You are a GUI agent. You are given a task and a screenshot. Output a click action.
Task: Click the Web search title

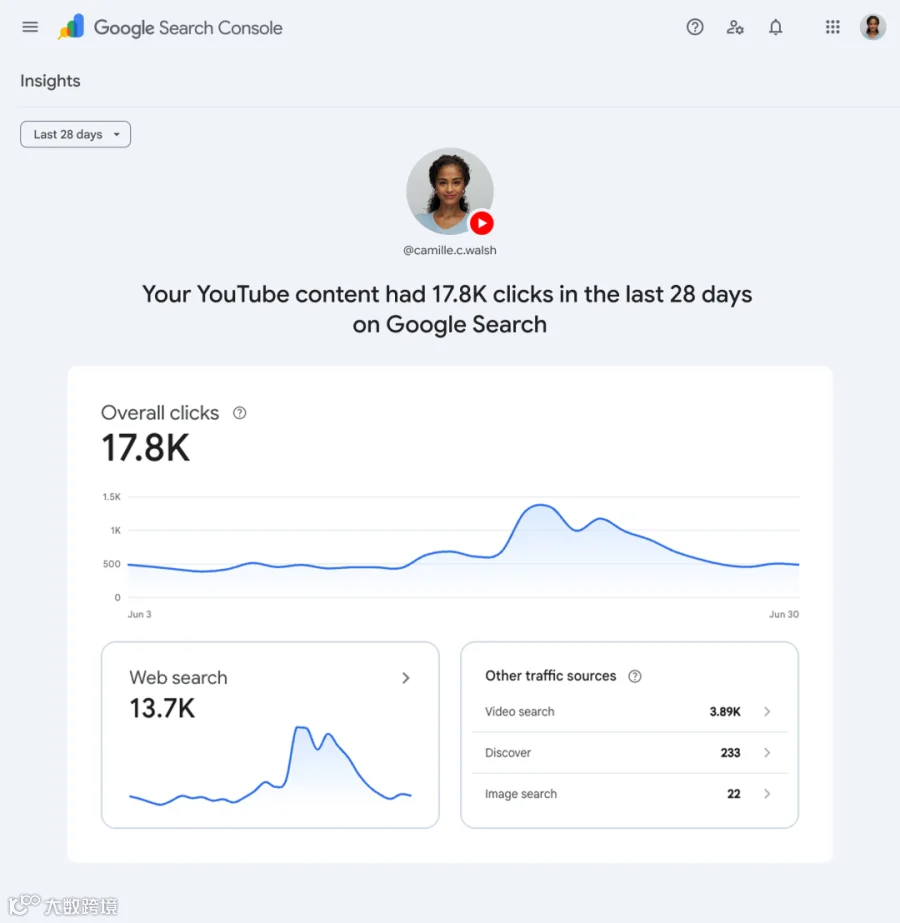[178, 678]
